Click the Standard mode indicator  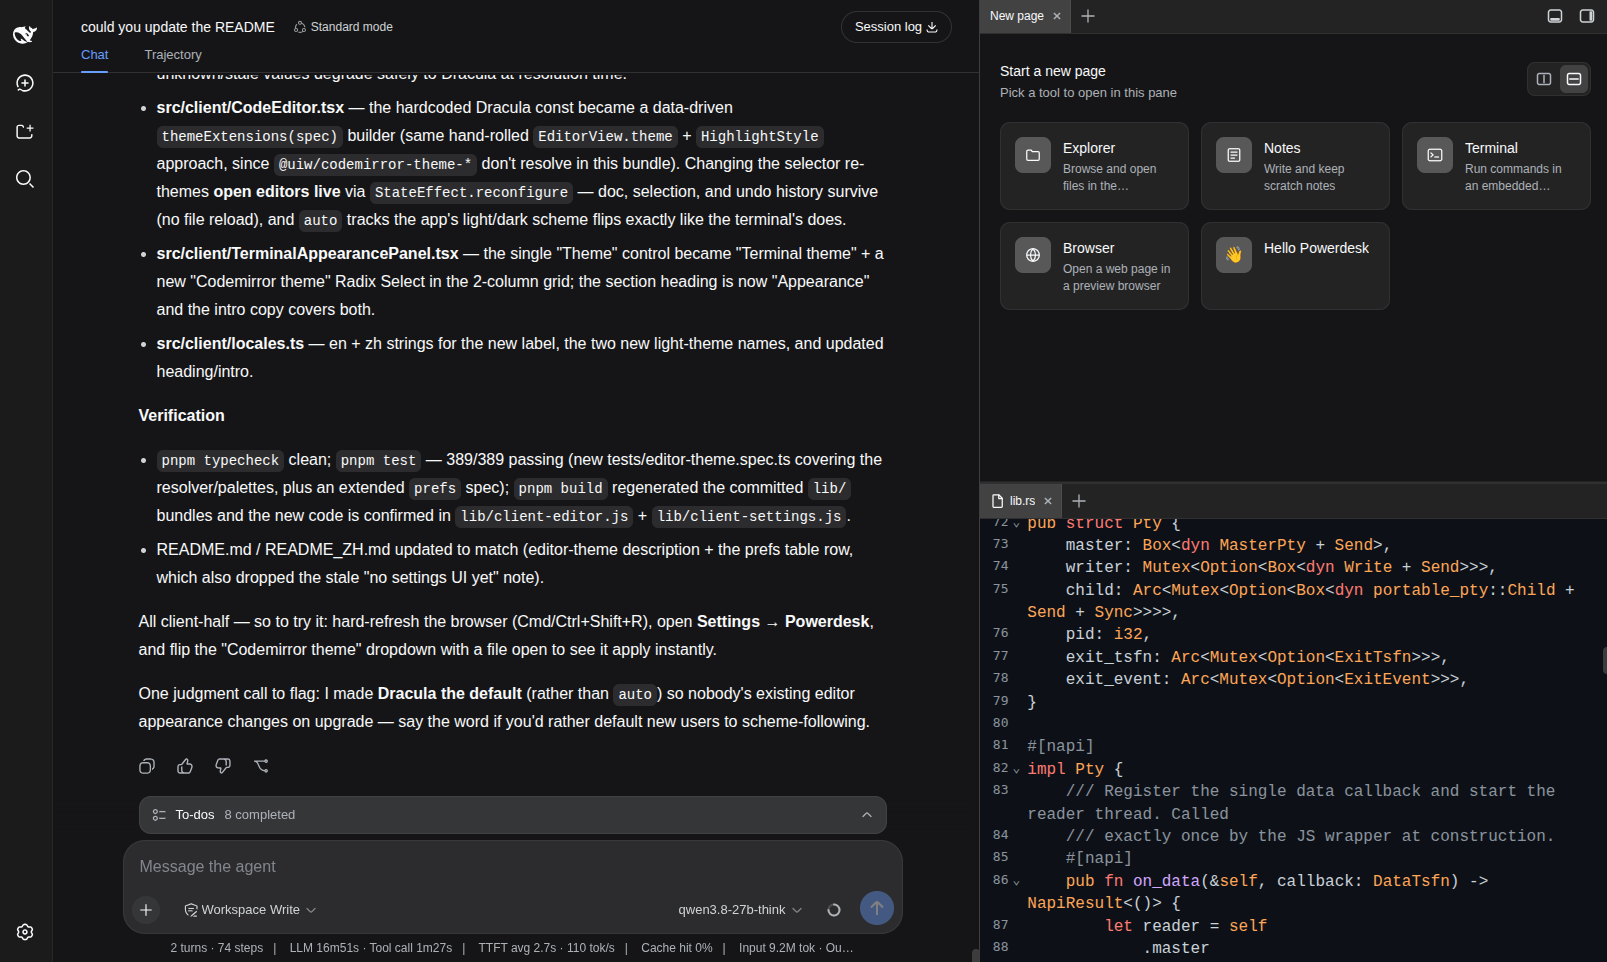point(343,27)
